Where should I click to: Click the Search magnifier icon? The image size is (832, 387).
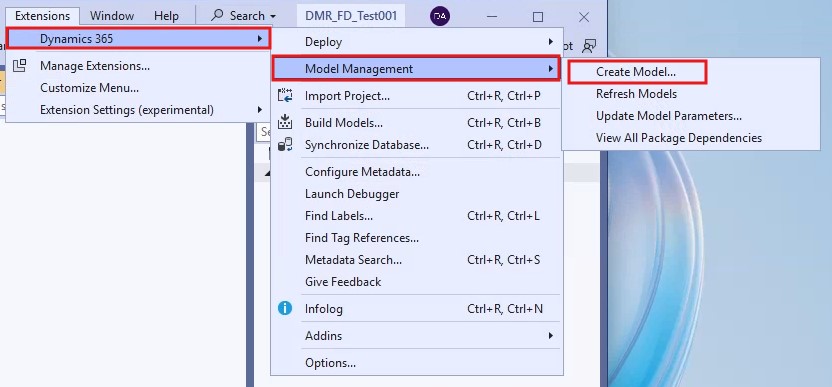pyautogui.click(x=217, y=16)
